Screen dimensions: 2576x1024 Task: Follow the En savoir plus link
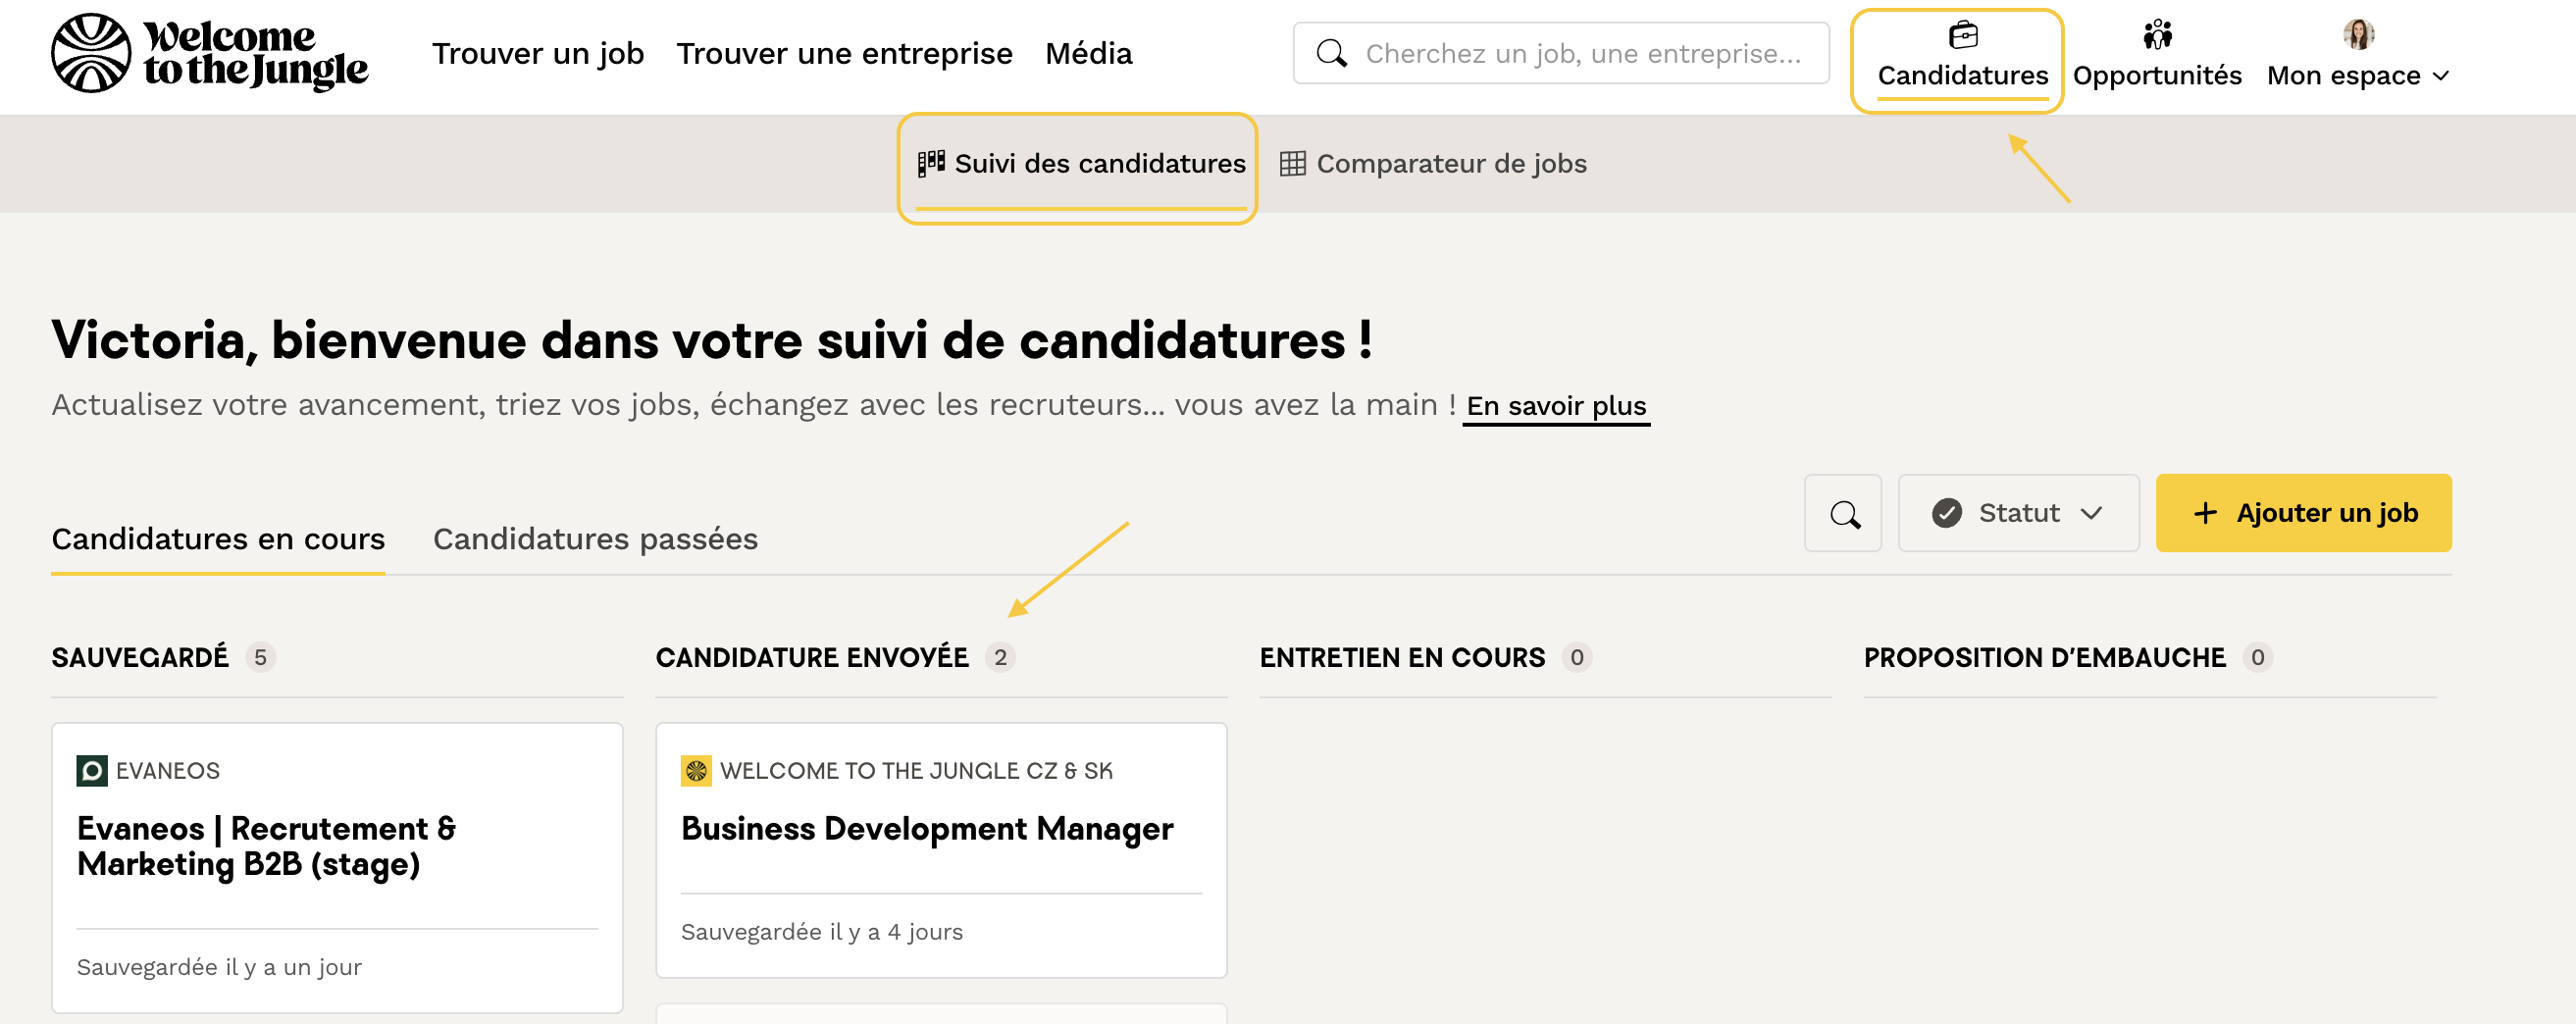pyautogui.click(x=1555, y=406)
